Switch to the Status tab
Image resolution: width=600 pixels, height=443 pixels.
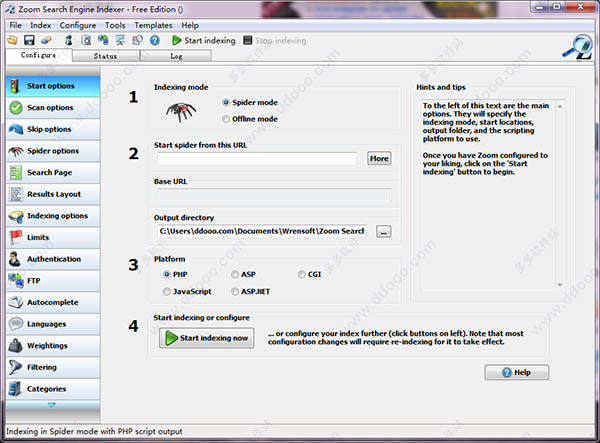(x=106, y=56)
